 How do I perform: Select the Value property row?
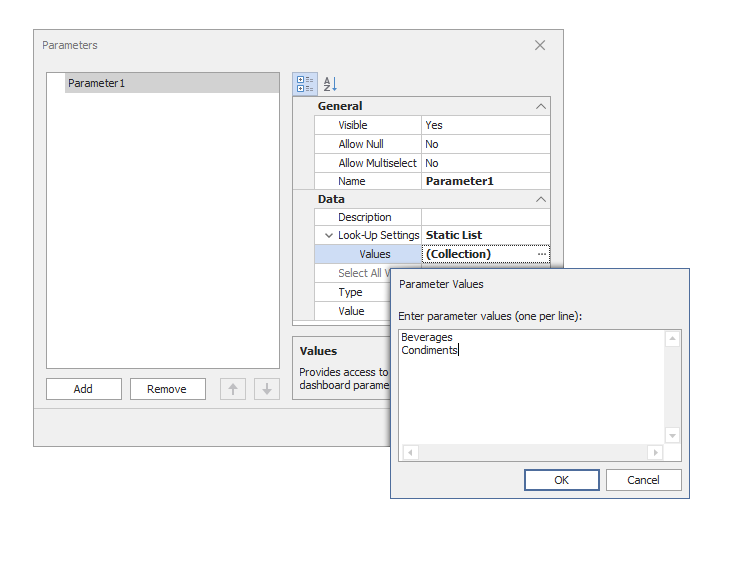click(353, 311)
